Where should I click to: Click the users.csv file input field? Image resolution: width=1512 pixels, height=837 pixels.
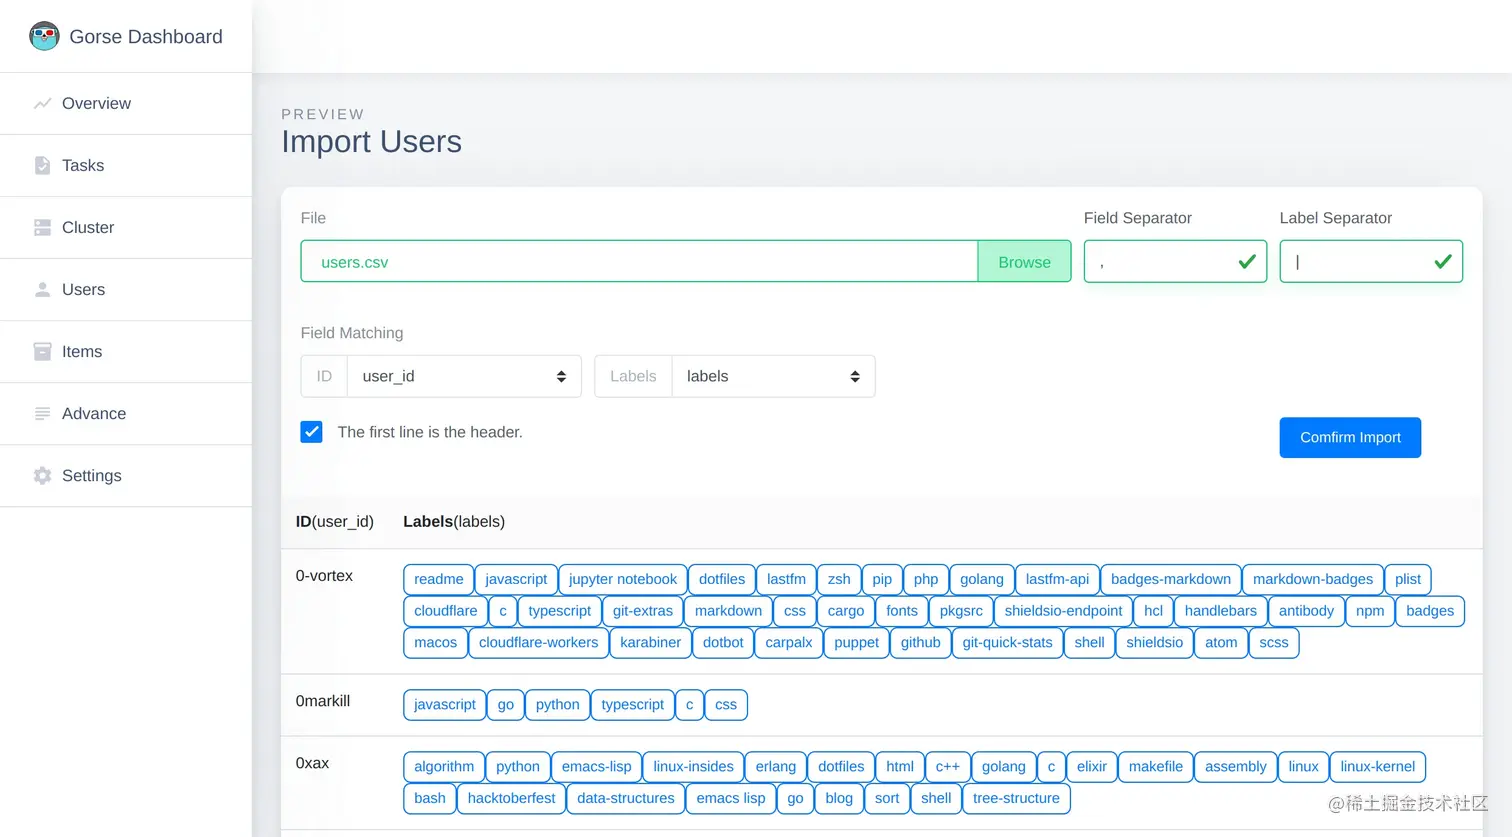pyautogui.click(x=638, y=261)
